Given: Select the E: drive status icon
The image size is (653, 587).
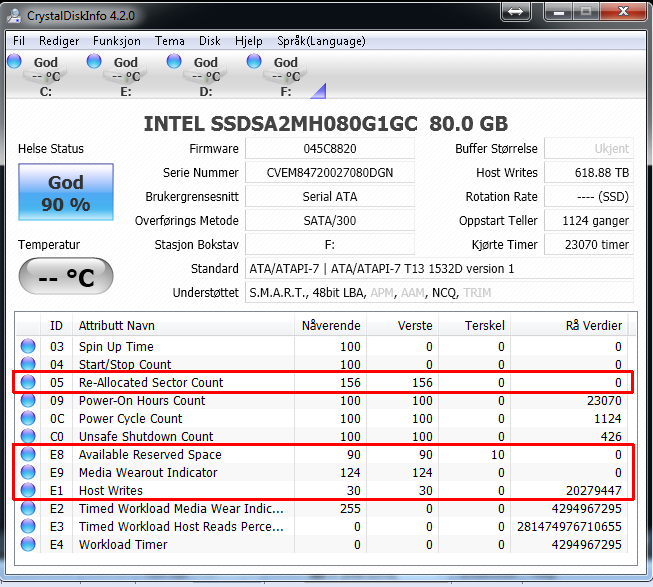Looking at the screenshot, I should (x=94, y=61).
